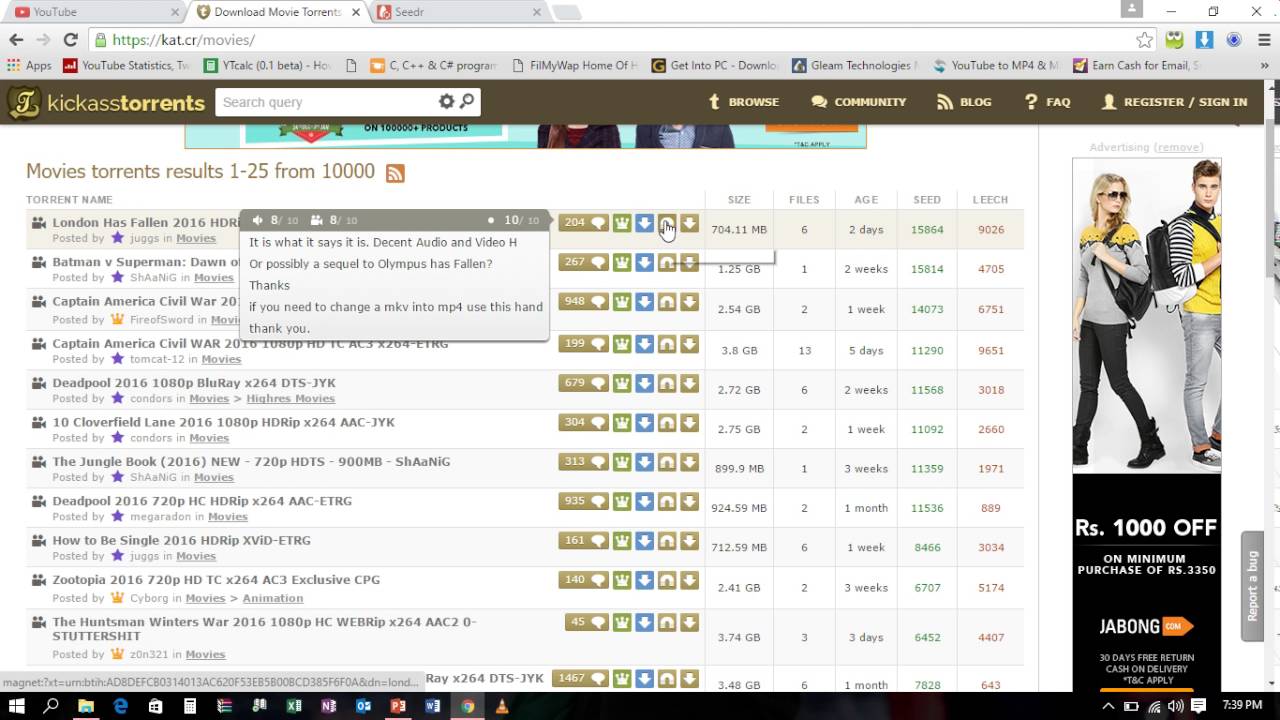Sort results by Leech column

990,200
